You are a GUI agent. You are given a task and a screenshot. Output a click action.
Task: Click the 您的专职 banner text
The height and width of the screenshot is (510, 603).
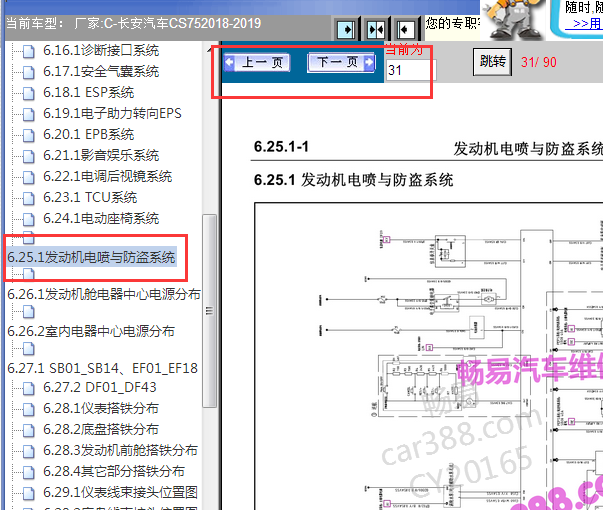452,23
